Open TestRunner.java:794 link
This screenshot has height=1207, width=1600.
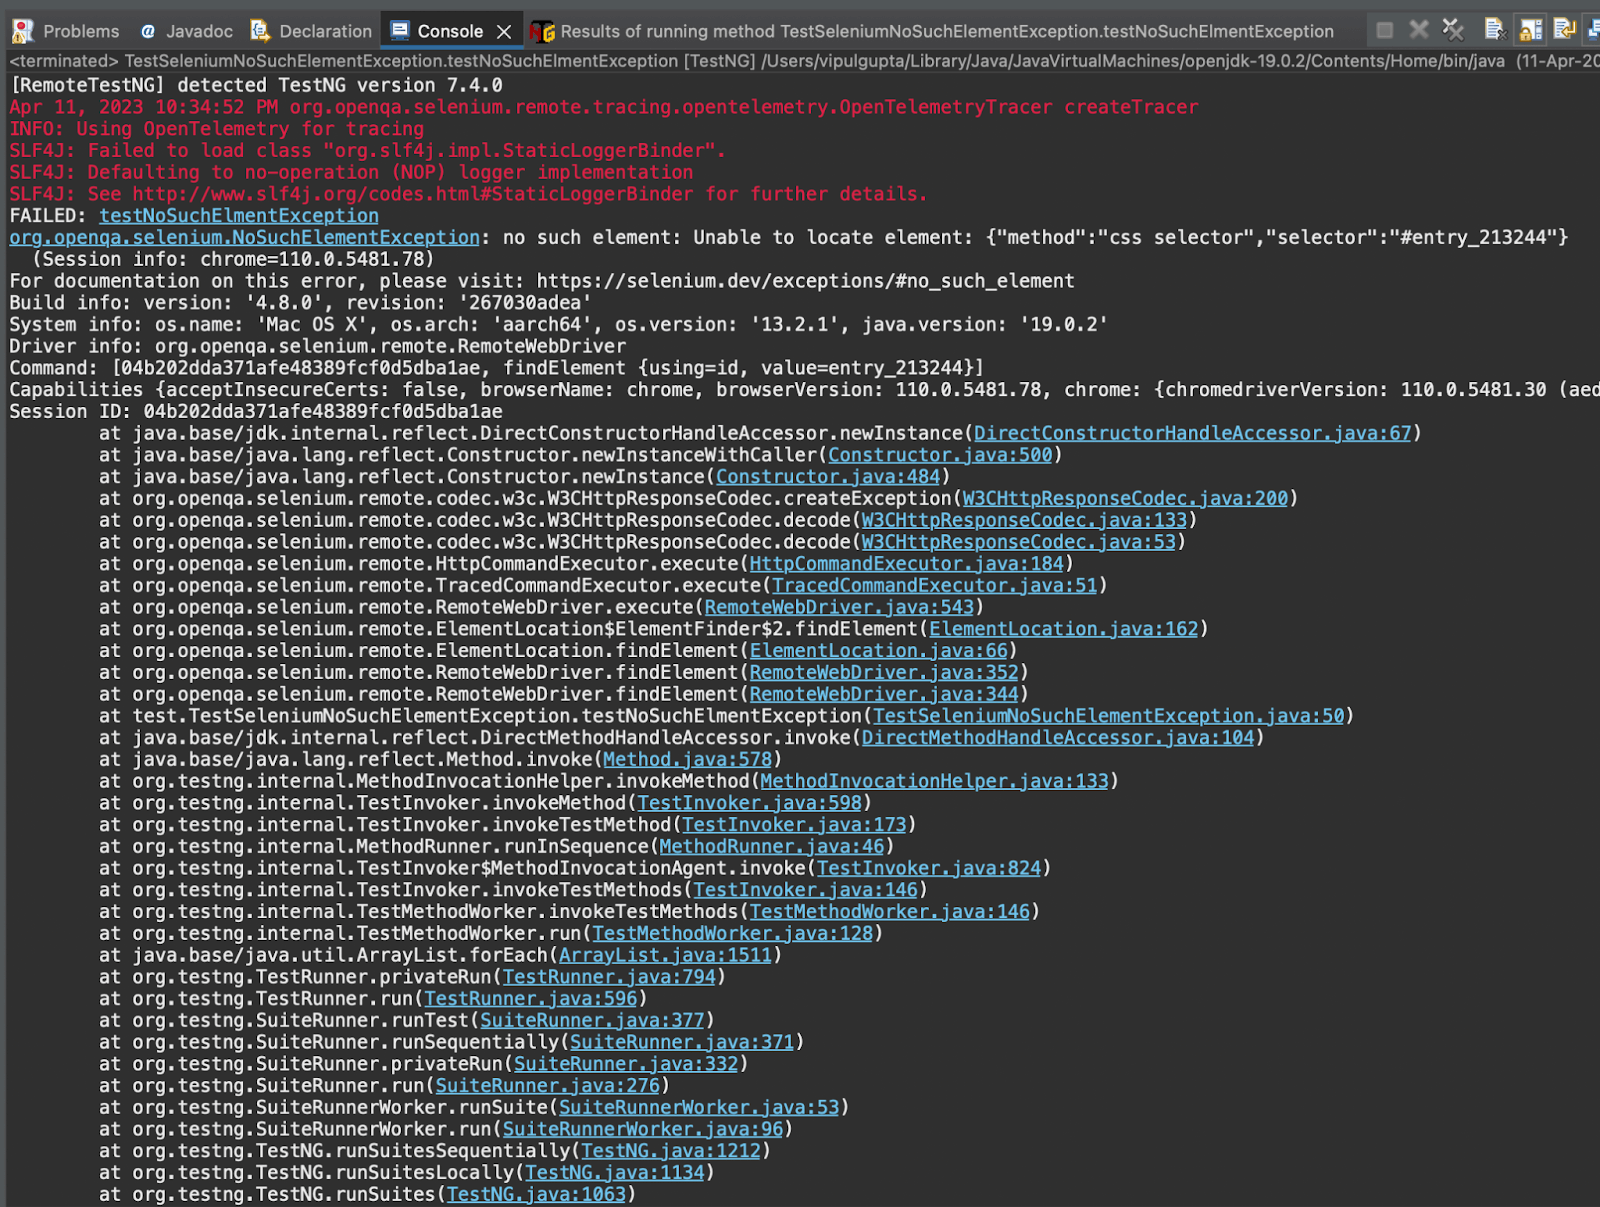[x=609, y=977]
